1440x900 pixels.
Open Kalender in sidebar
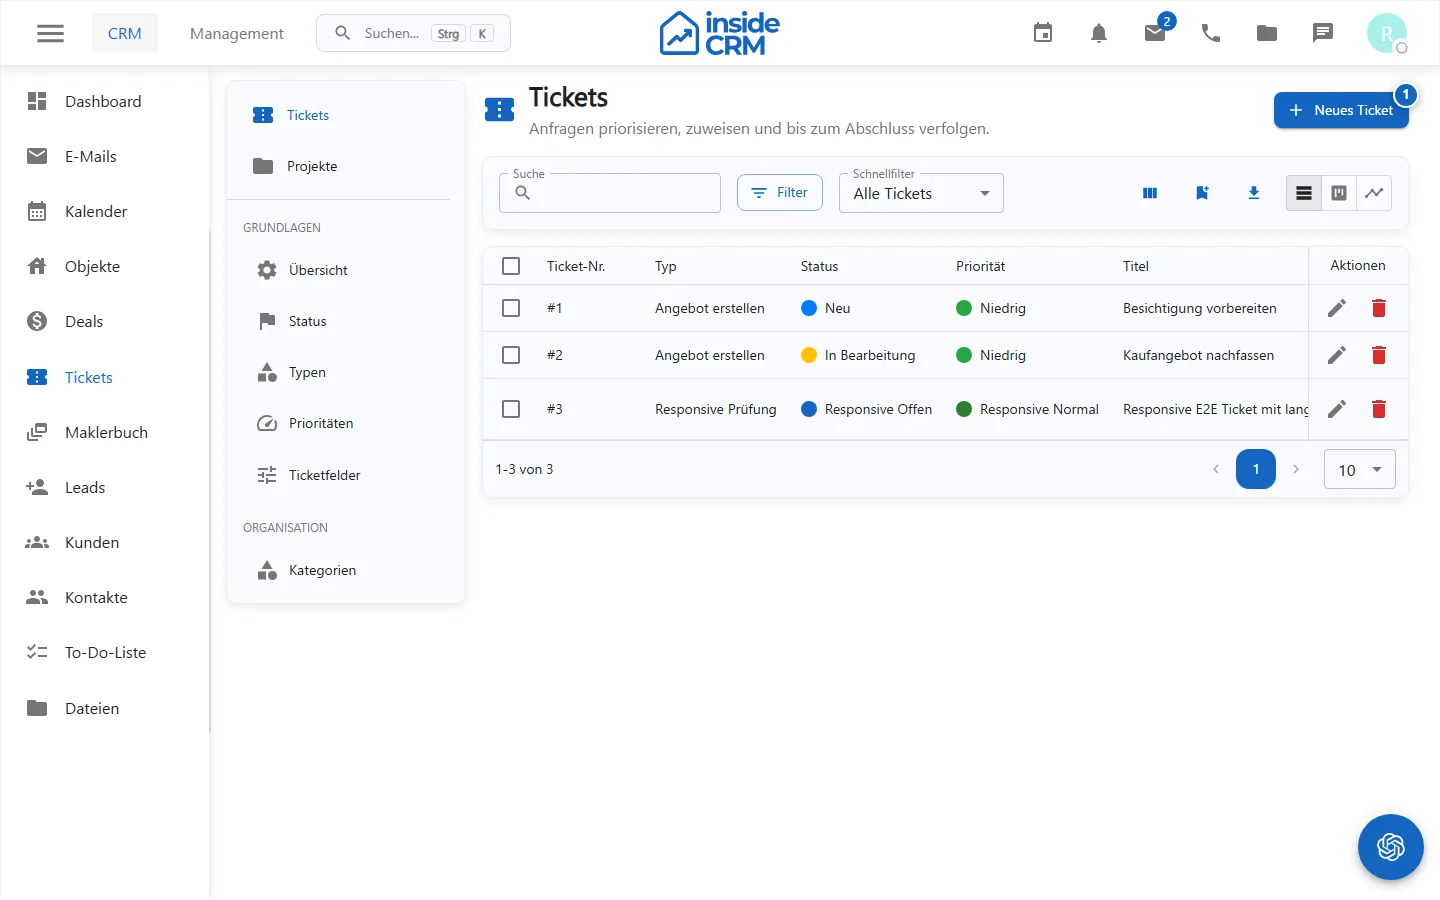click(x=105, y=211)
